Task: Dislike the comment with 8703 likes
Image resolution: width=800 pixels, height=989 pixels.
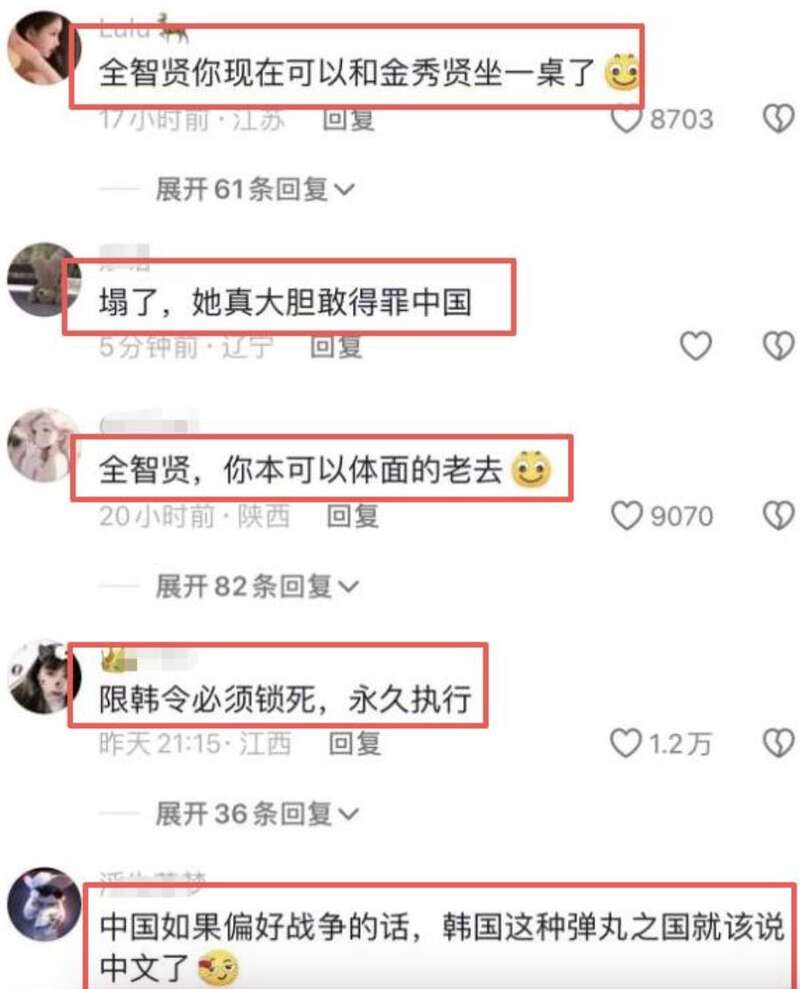Action: [779, 119]
